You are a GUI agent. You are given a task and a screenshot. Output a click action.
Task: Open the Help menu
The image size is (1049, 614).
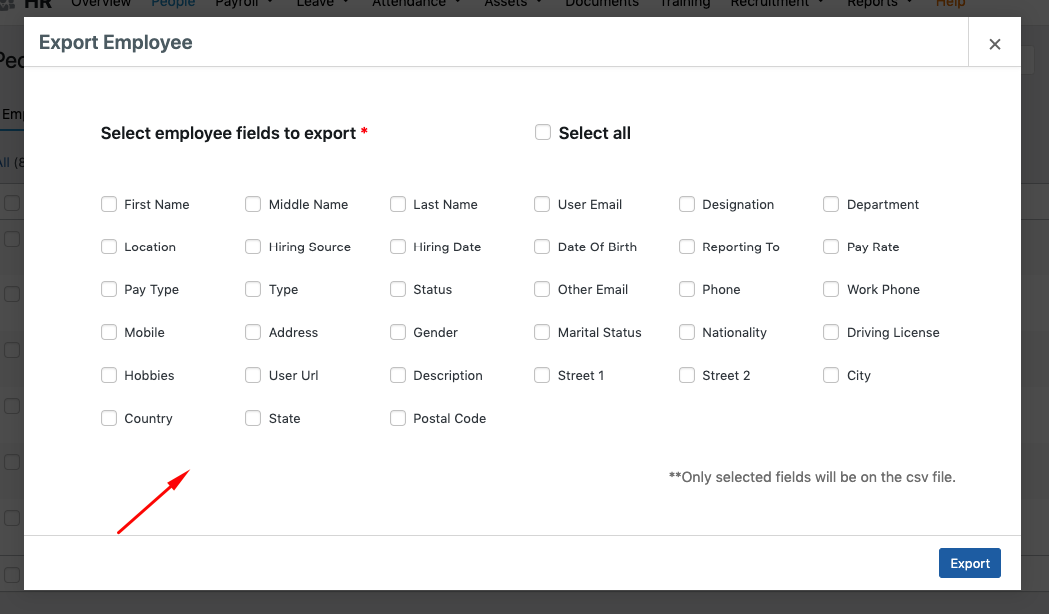[x=949, y=4]
